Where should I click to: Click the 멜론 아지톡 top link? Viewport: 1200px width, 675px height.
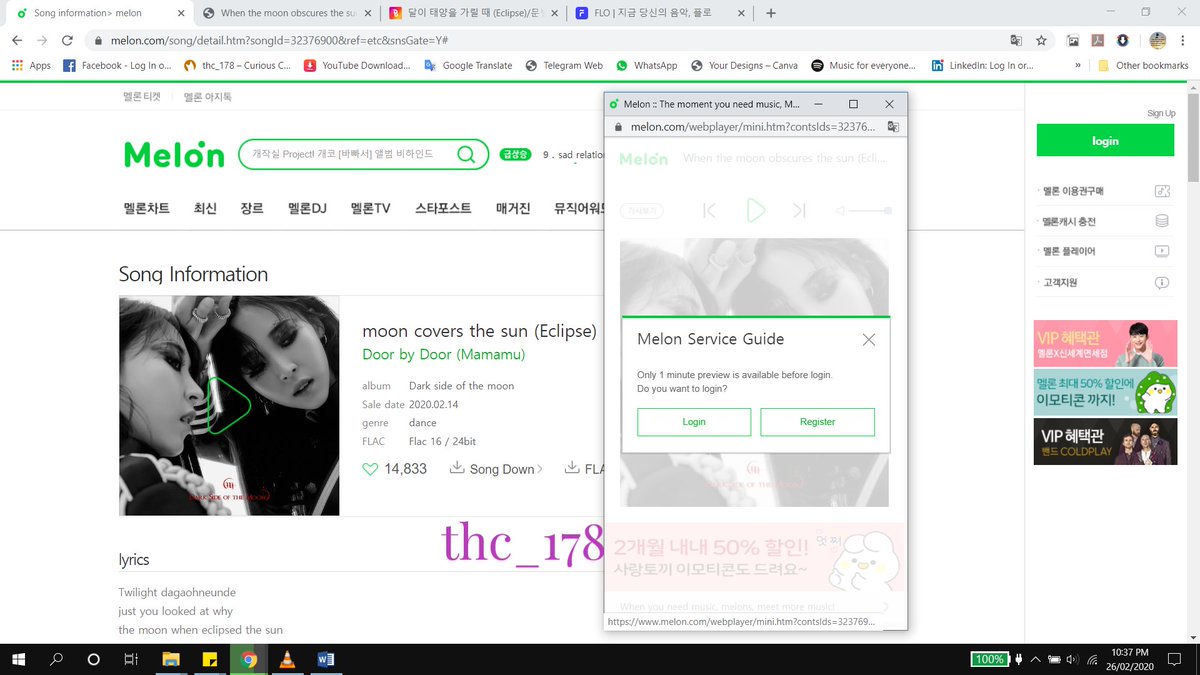click(207, 97)
